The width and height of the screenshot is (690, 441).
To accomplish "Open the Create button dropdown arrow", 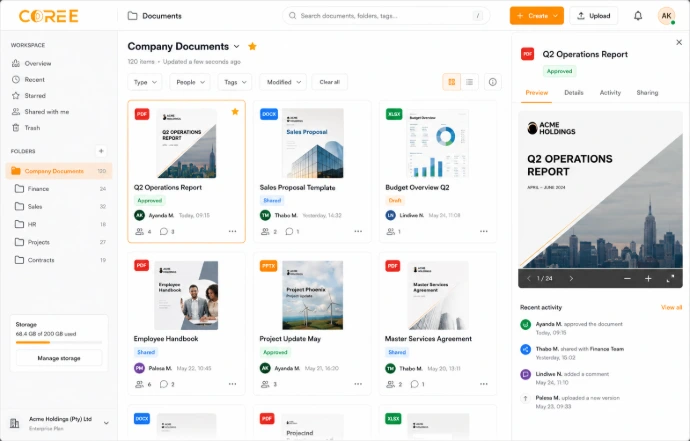I will tap(555, 16).
